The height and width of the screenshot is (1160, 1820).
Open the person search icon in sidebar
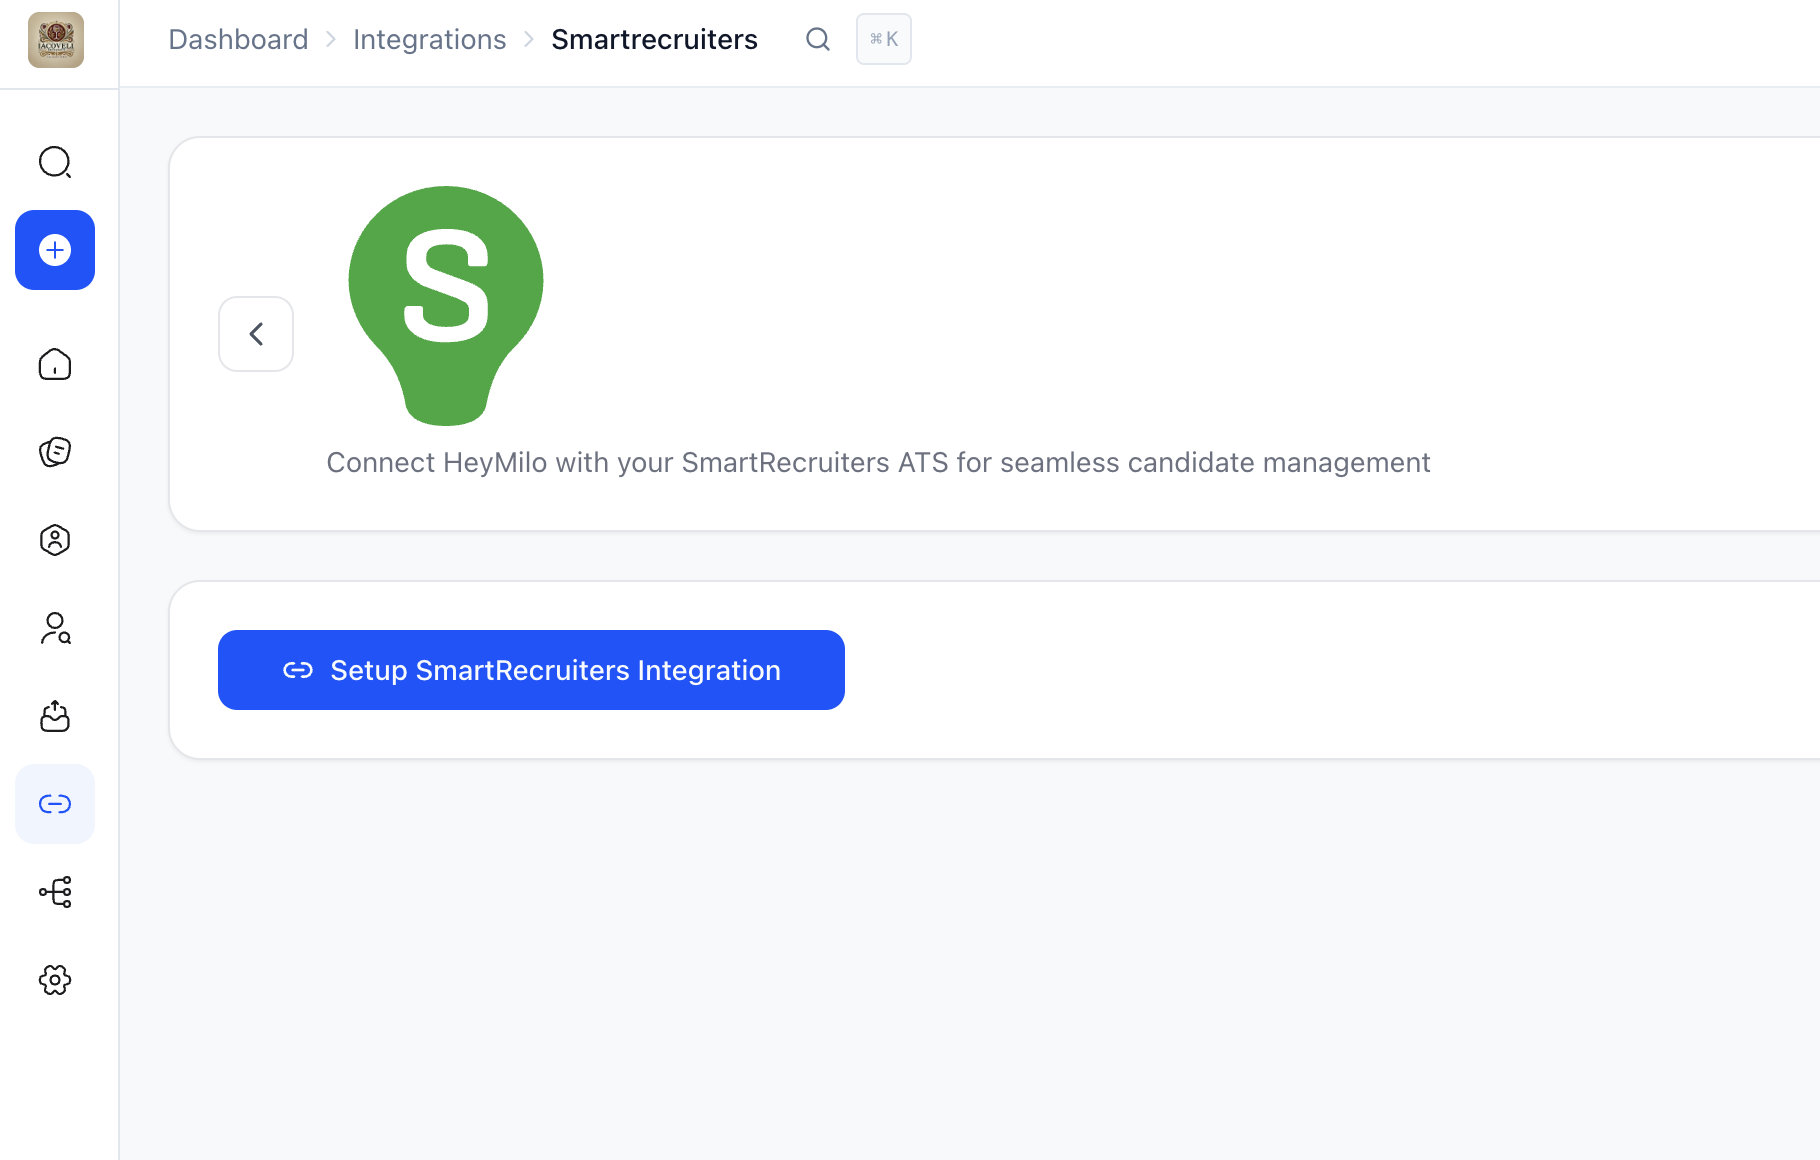pyautogui.click(x=55, y=628)
